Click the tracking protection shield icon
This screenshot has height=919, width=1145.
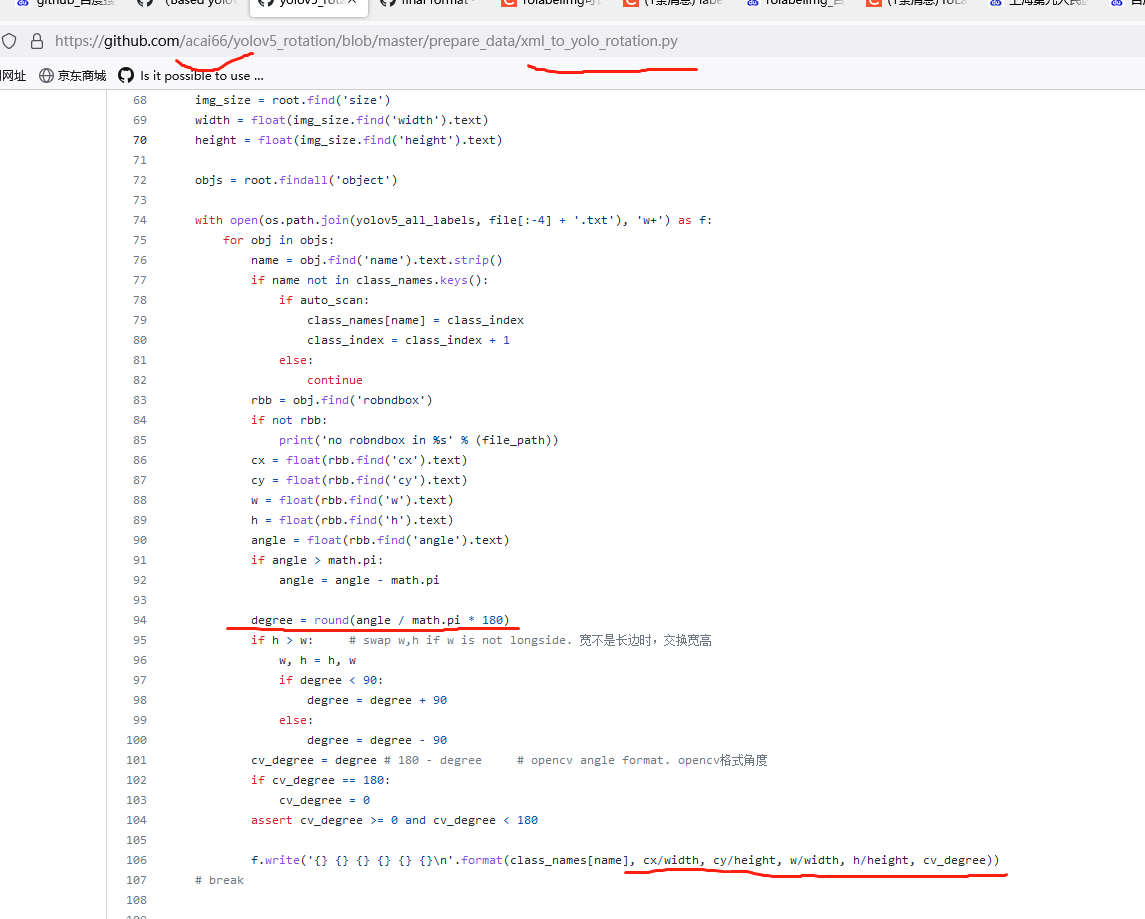coord(10,41)
